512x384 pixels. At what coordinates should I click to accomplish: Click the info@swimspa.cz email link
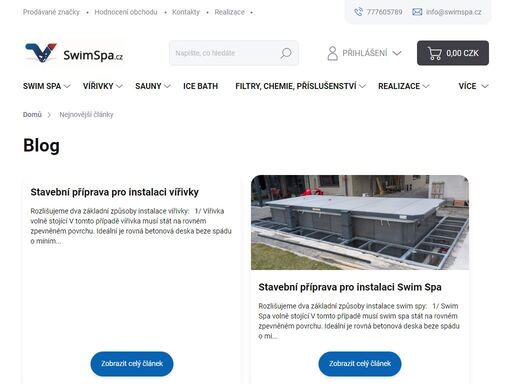pyautogui.click(x=453, y=12)
